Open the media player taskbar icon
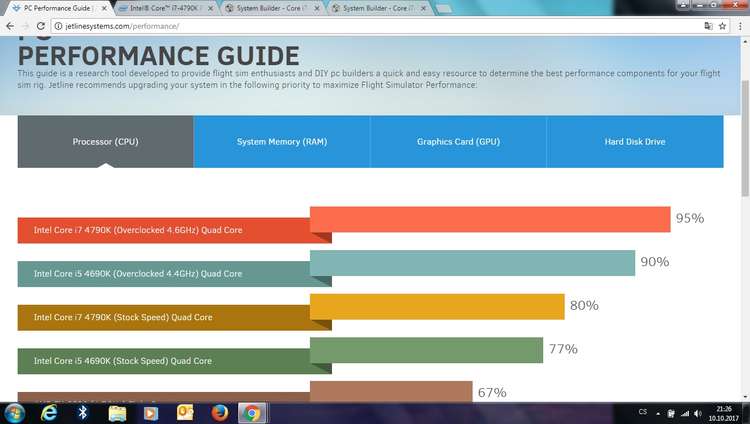This screenshot has width=750, height=424. tap(151, 413)
